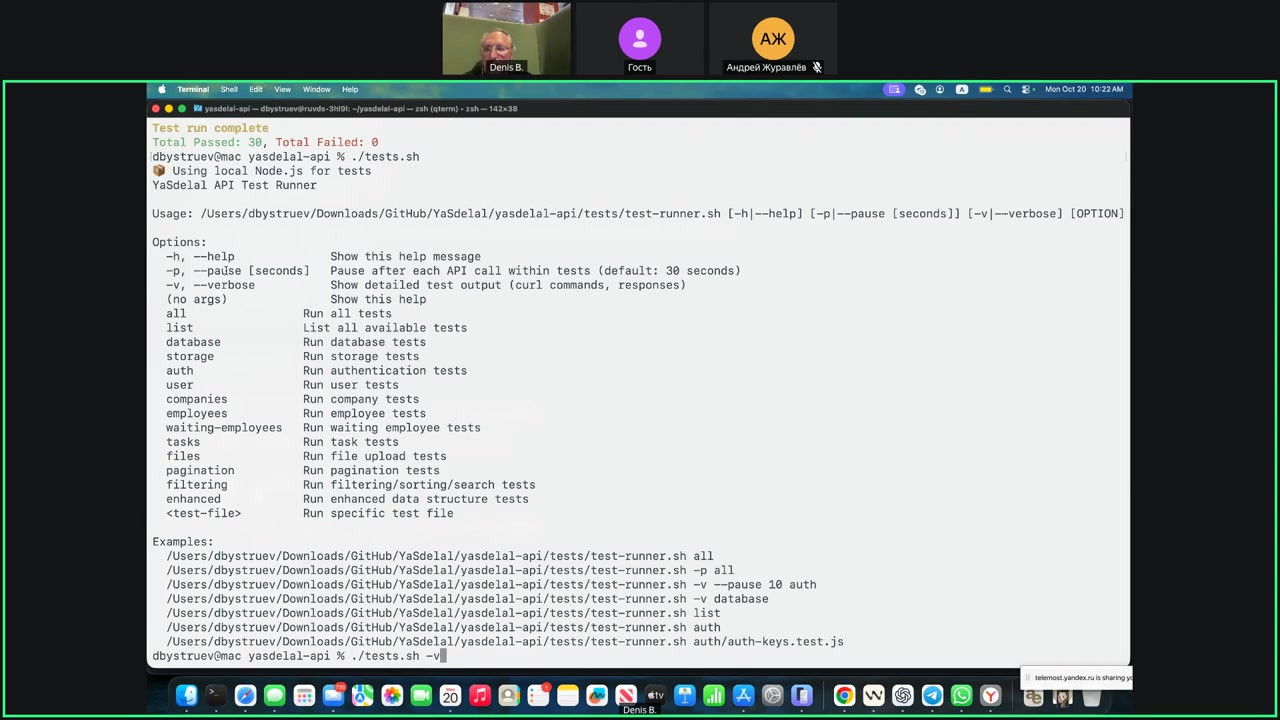The image size is (1280, 720).
Task: Open Telegram from the Dock
Action: [x=932, y=696]
